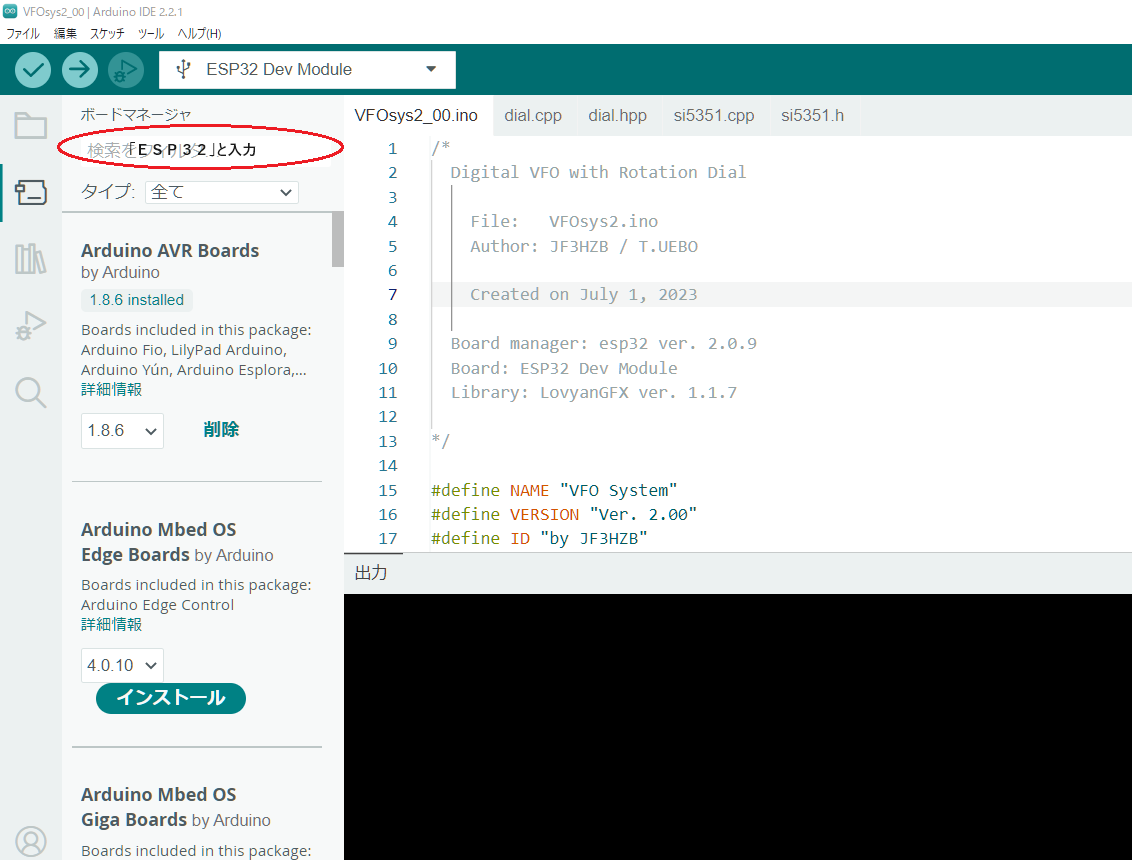Image resolution: width=1132 pixels, height=860 pixels.
Task: Click the Upload arrow button
Action: 79,70
